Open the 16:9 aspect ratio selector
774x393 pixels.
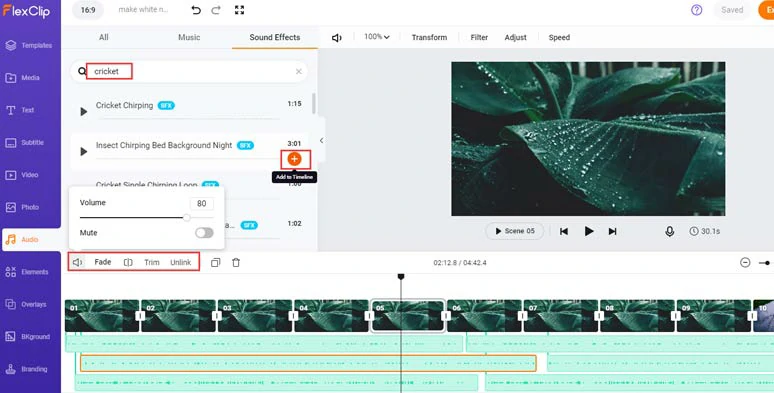point(88,10)
